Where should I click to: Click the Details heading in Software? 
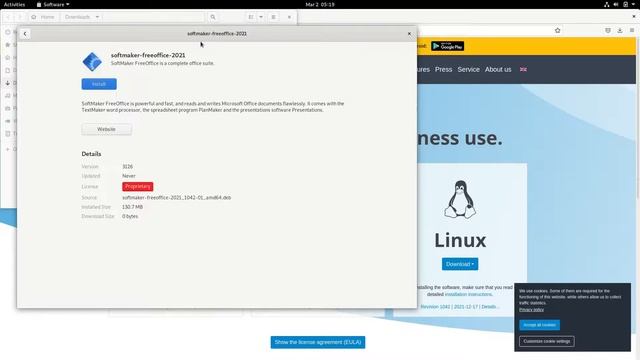(91, 154)
